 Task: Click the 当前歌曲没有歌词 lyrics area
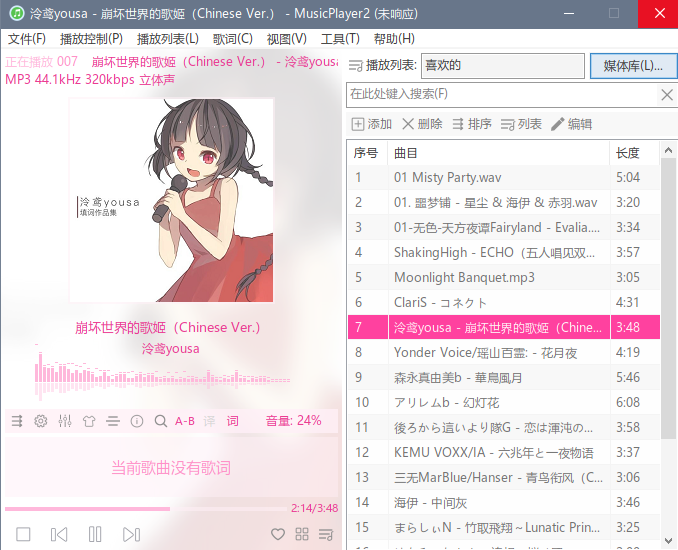coord(171,468)
